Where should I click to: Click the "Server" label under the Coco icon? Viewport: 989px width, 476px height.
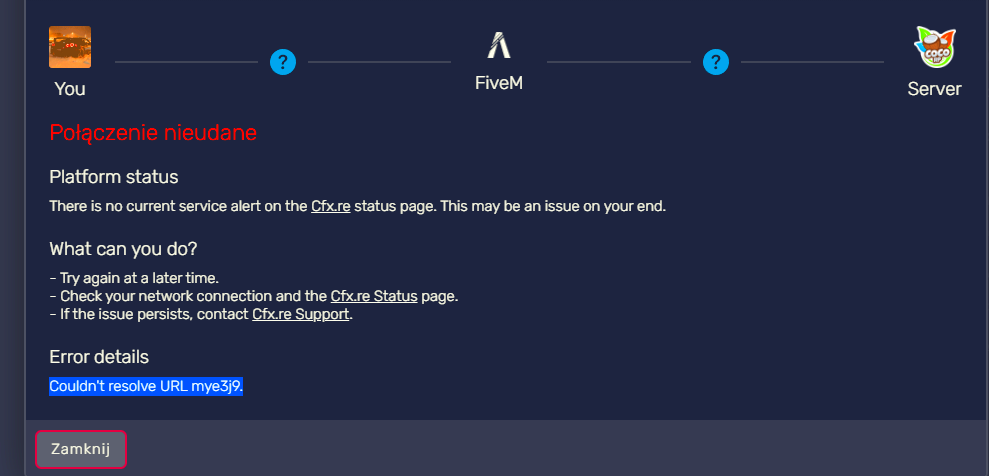point(935,89)
